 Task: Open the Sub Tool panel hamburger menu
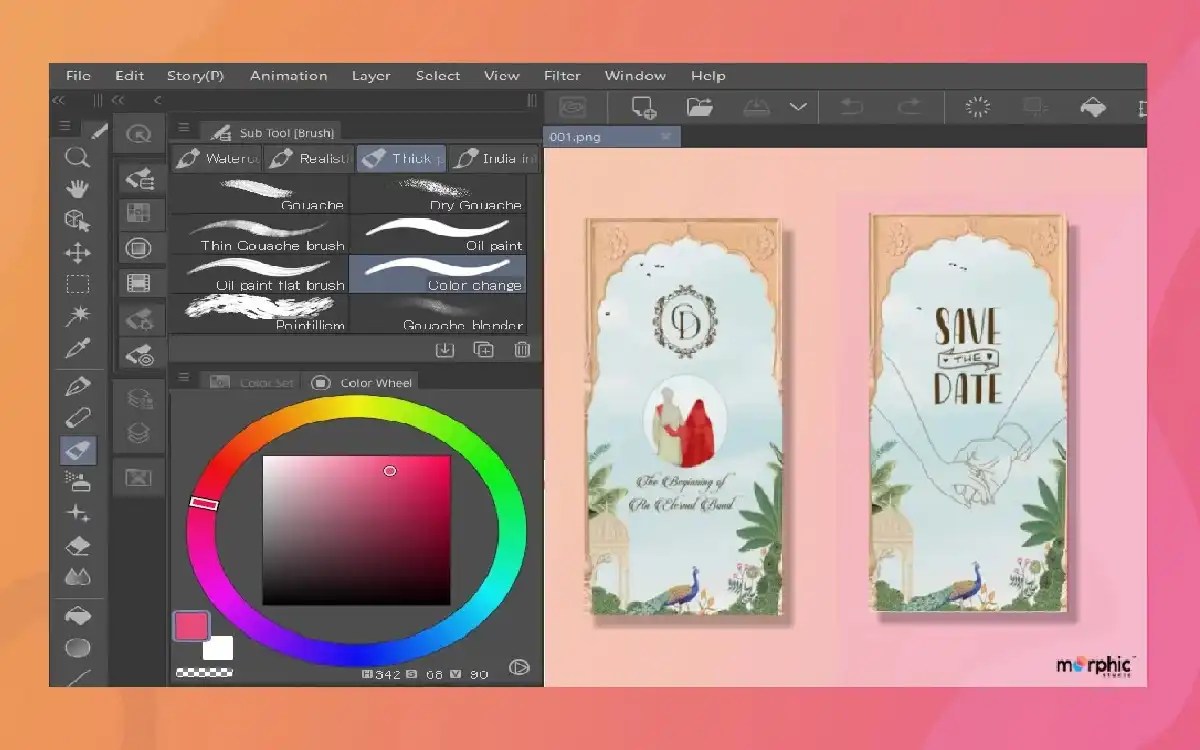click(x=183, y=128)
